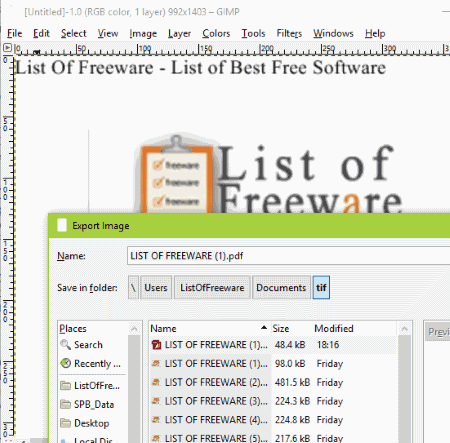Viewport: 450px width, 443px height.
Task: Click the root backslash path button
Action: pos(133,287)
